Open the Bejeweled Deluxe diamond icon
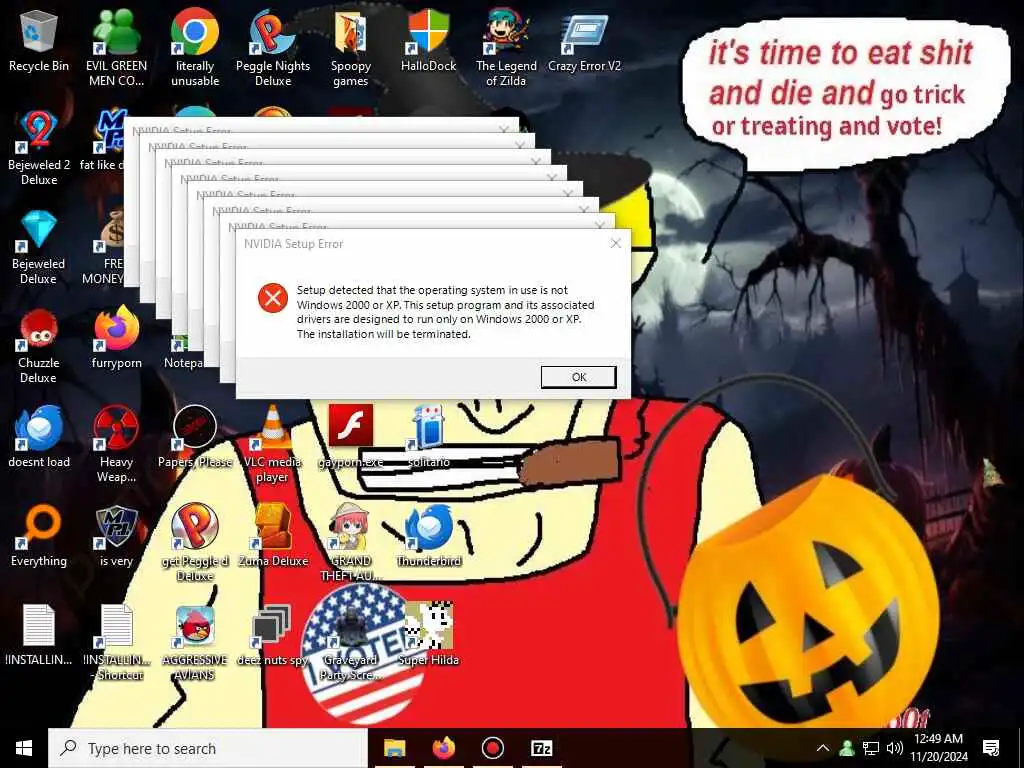 [39, 247]
